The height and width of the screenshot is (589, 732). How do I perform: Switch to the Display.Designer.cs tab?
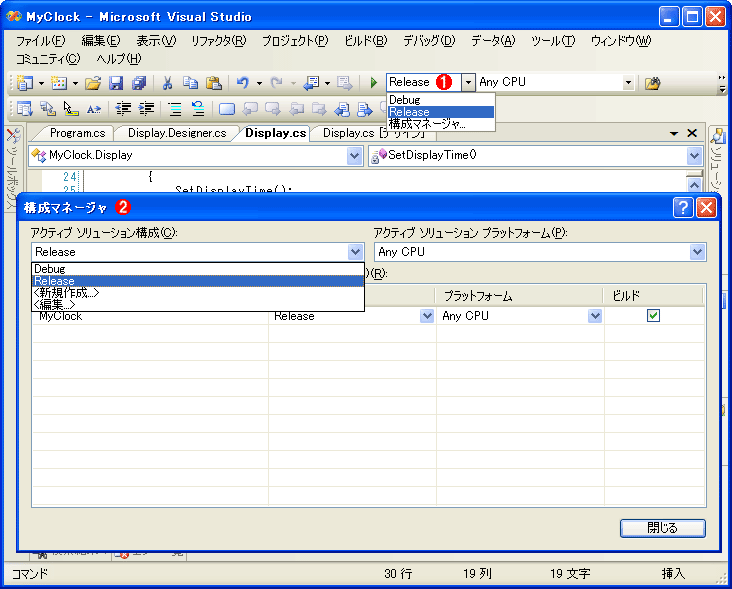coord(177,133)
